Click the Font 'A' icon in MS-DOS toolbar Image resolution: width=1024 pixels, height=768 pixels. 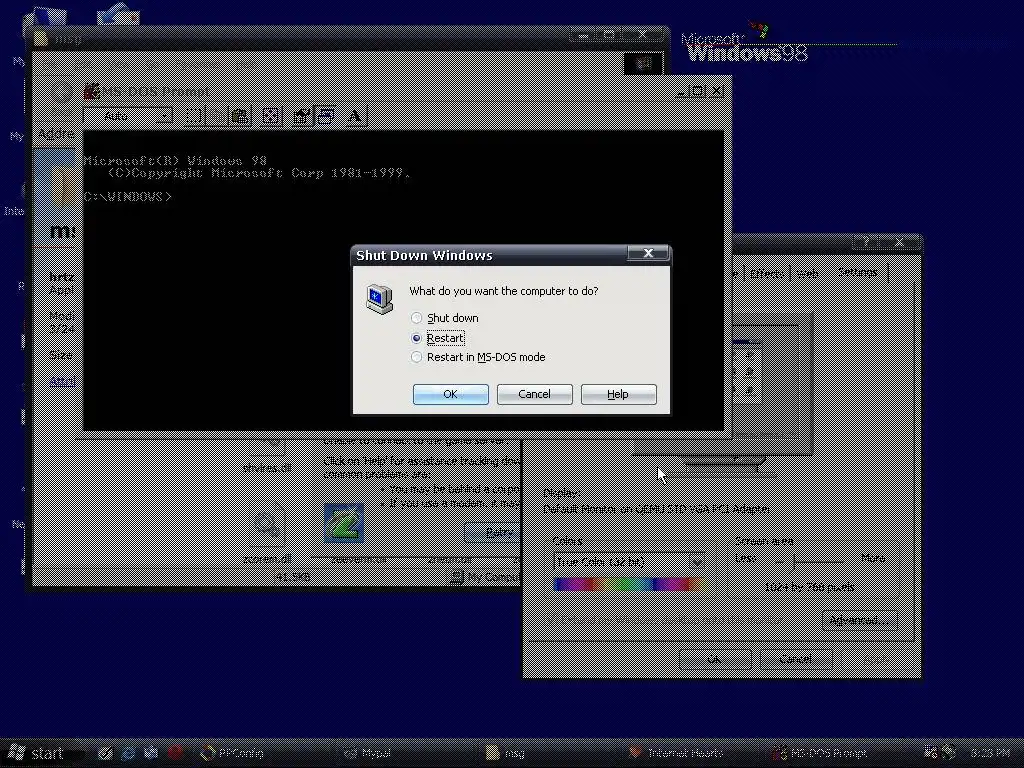point(355,116)
